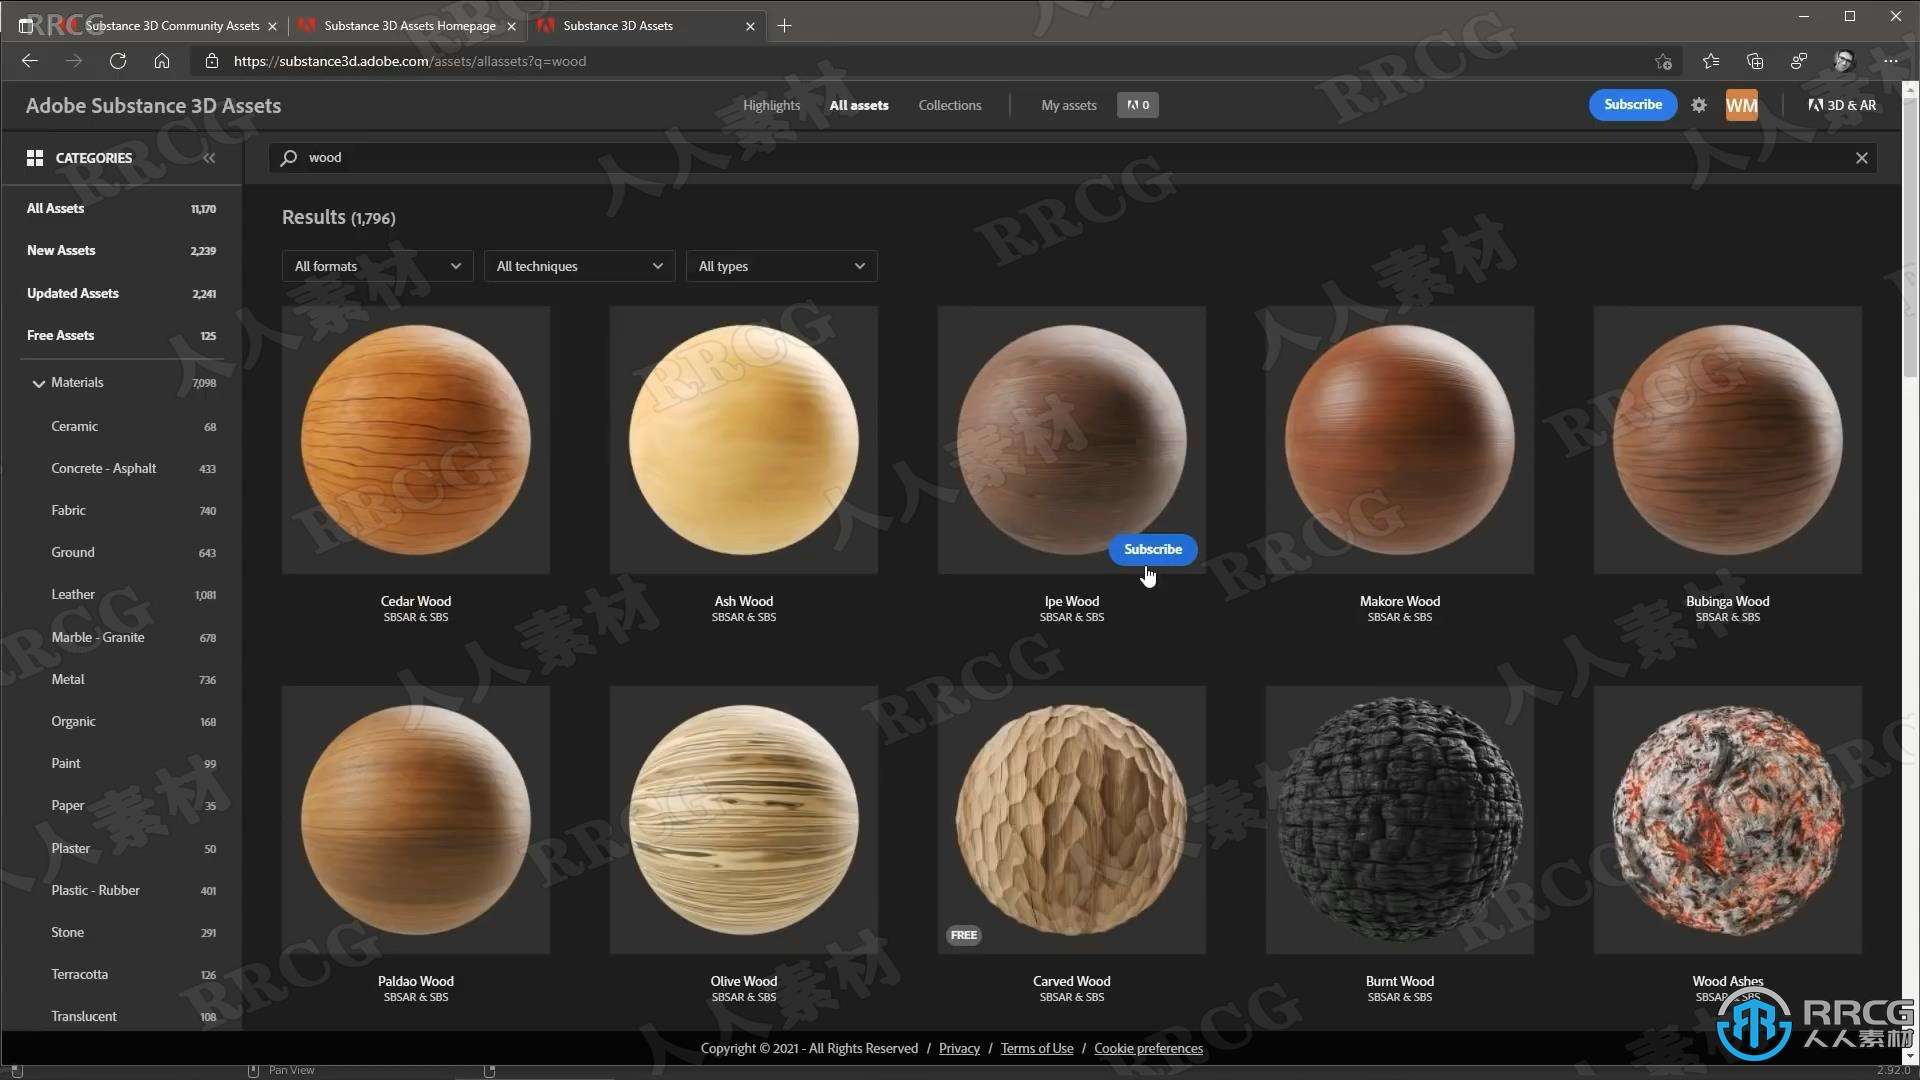Open the Makore Wood material thumbnail

(x=1400, y=440)
